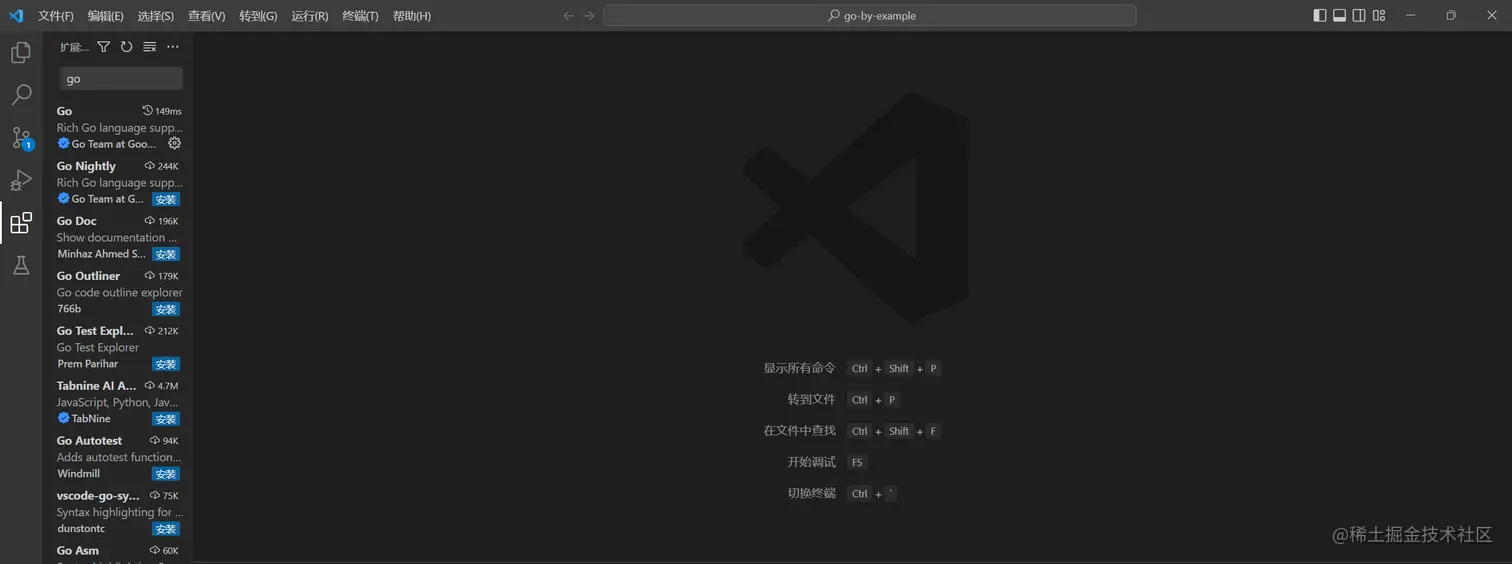Click publisher 'Minhaz Ahmed S...' text
Image resolution: width=1512 pixels, height=564 pixels.
[x=101, y=254]
